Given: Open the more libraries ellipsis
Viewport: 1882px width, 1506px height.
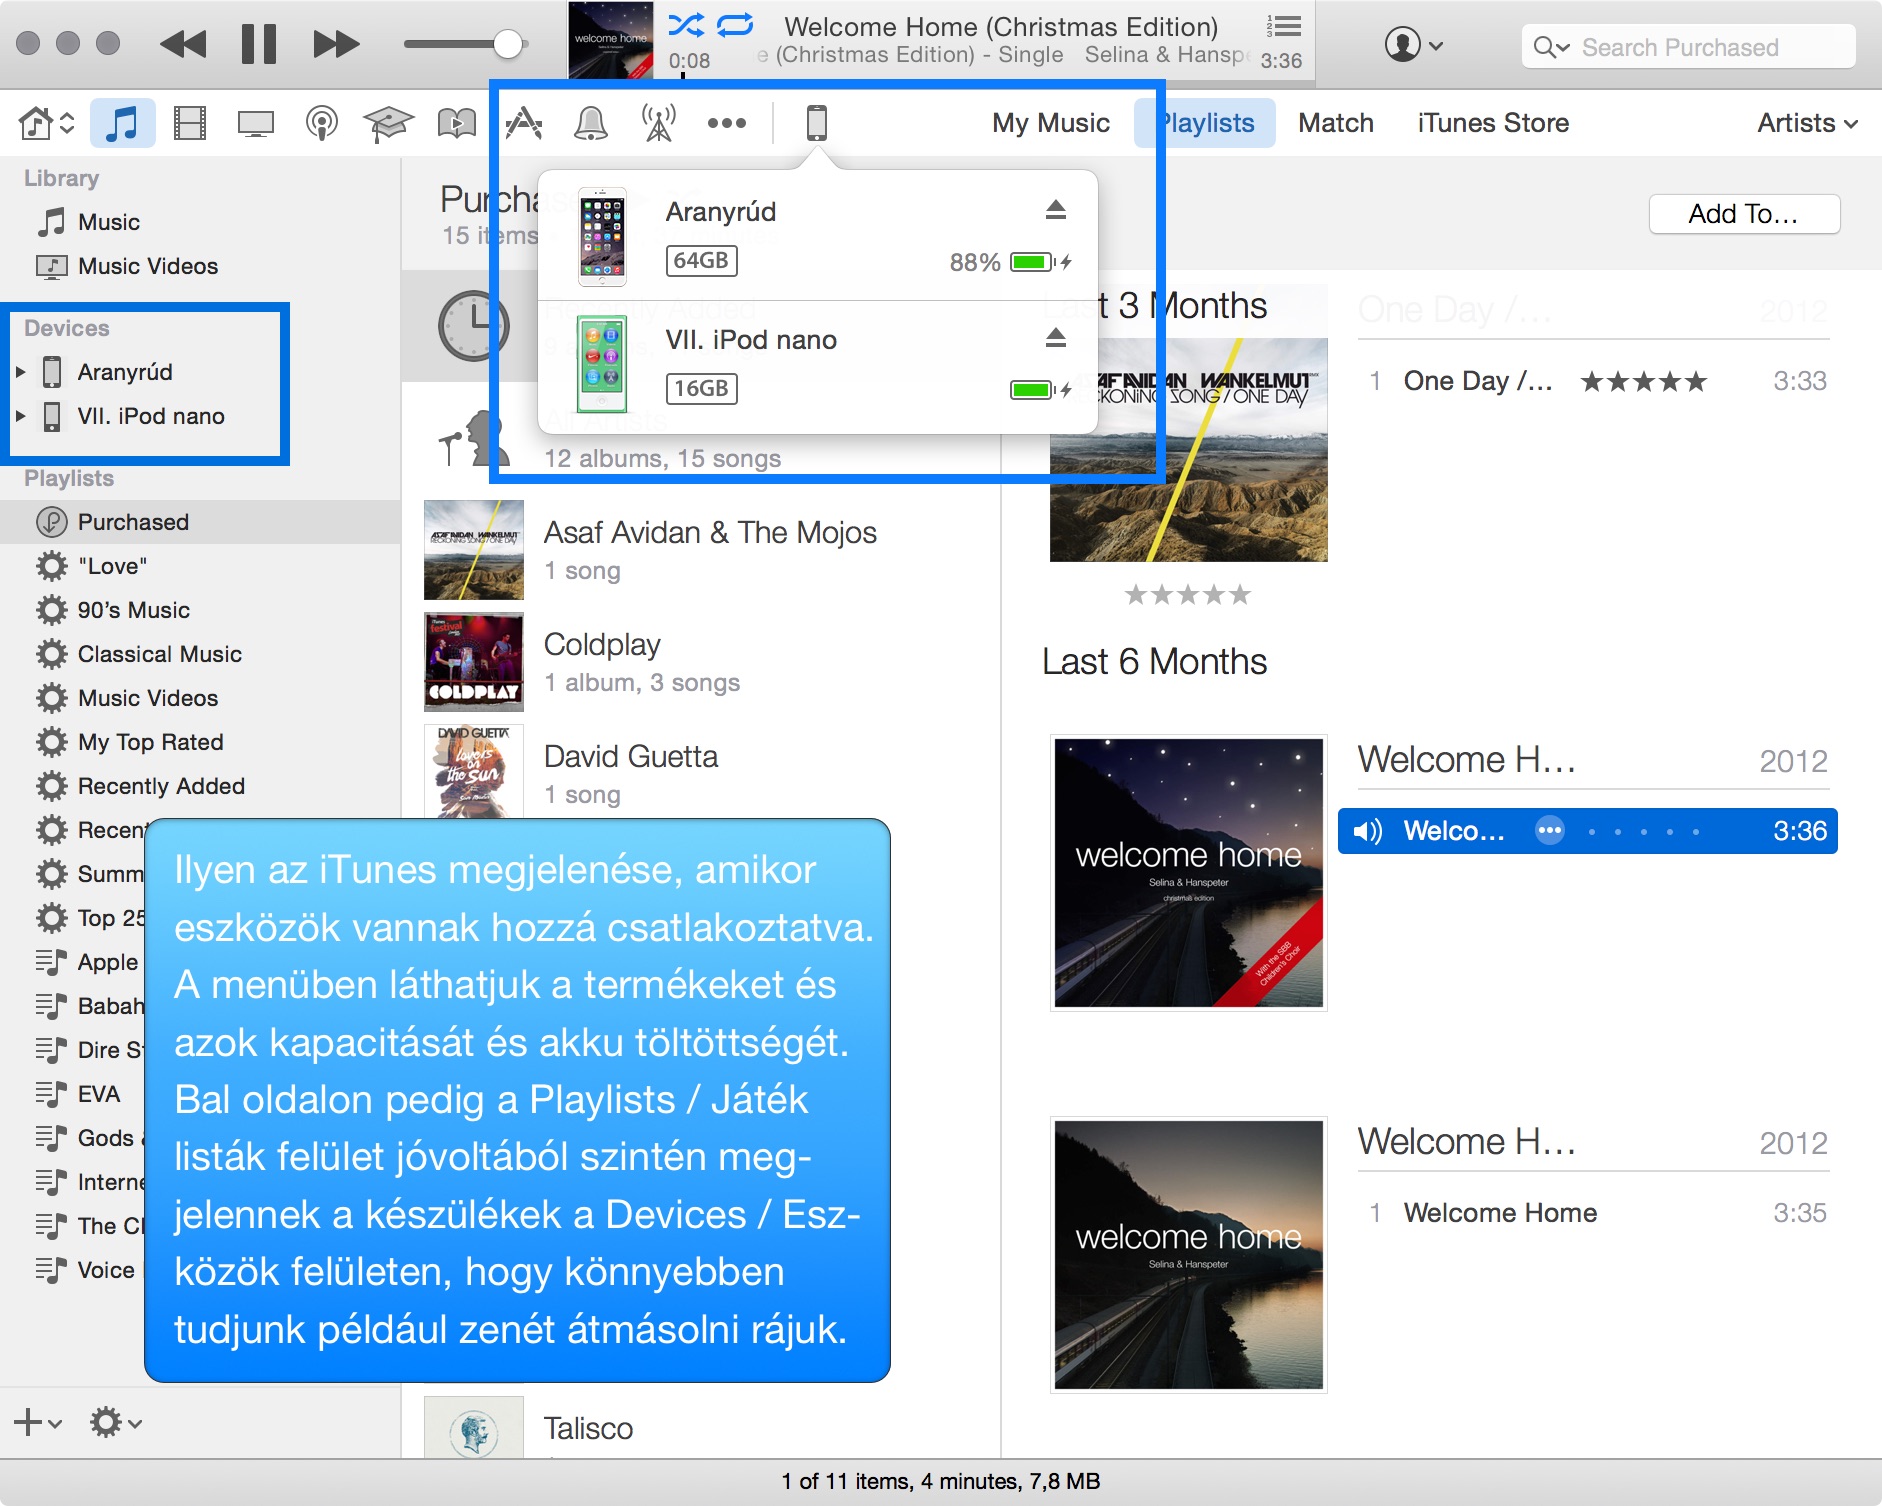Looking at the screenshot, I should pyautogui.click(x=727, y=123).
